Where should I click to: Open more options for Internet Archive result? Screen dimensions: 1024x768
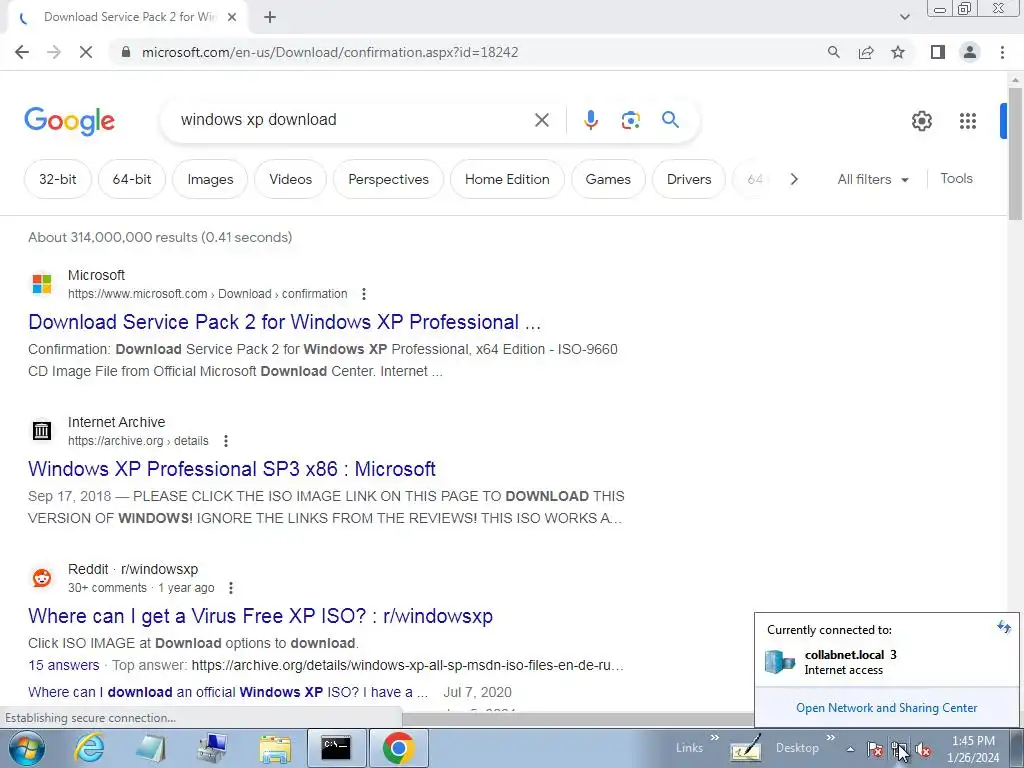pos(226,441)
